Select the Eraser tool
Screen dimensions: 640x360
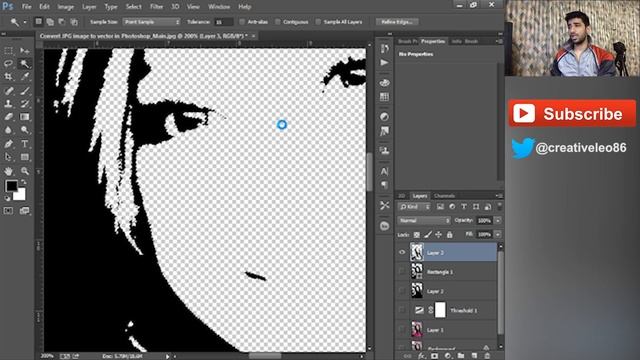pos(8,117)
